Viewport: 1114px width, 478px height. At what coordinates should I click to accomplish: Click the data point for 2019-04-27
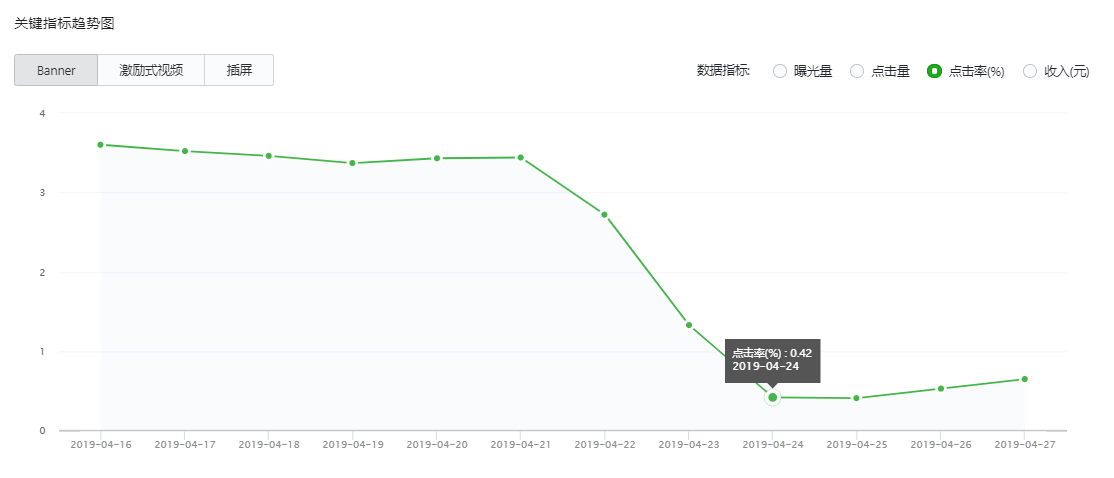pyautogui.click(x=1024, y=379)
